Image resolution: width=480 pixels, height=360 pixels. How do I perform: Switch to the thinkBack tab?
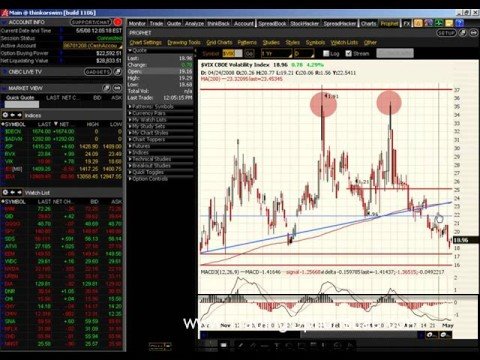coord(219,23)
